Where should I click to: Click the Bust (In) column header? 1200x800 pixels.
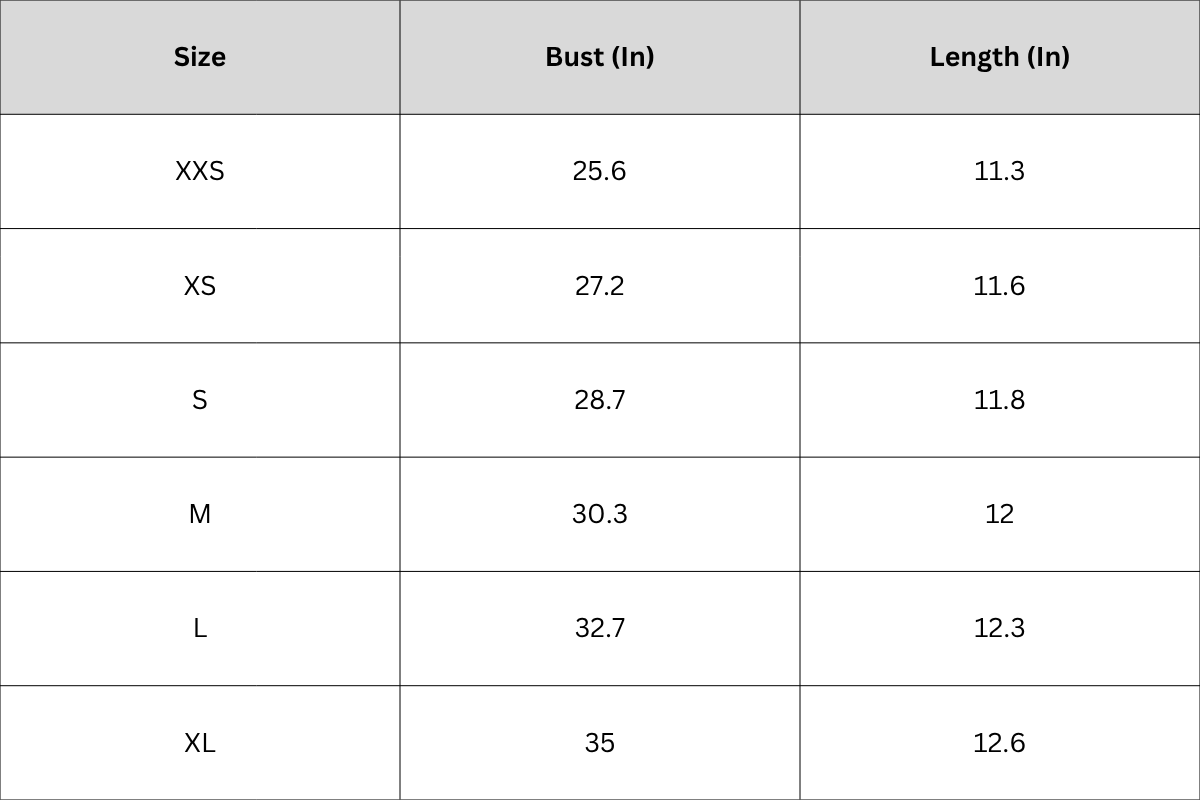[600, 57]
